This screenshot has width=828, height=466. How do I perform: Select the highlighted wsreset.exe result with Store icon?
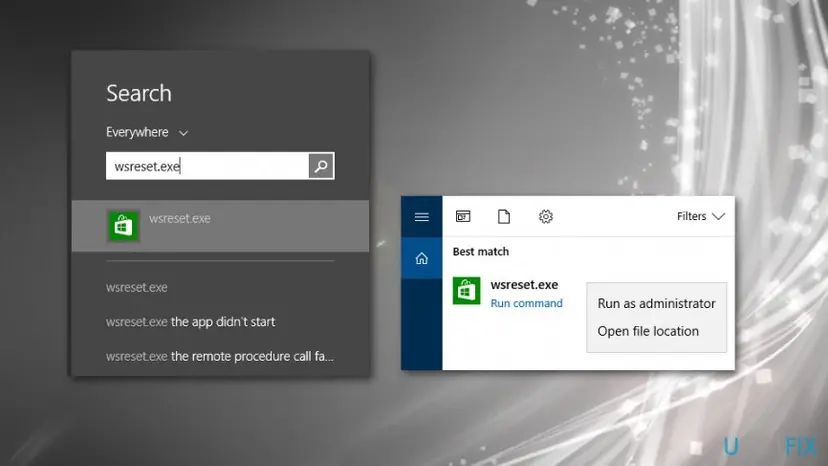tap(220, 226)
